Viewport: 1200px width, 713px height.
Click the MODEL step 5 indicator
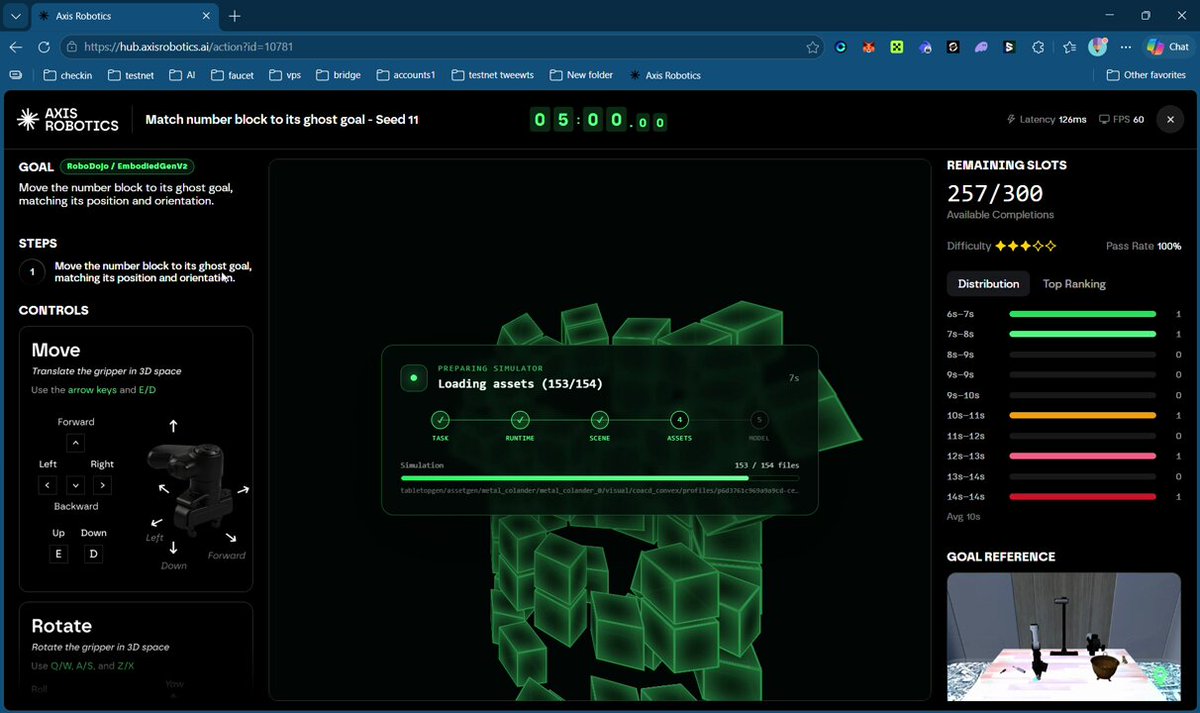(x=759, y=420)
